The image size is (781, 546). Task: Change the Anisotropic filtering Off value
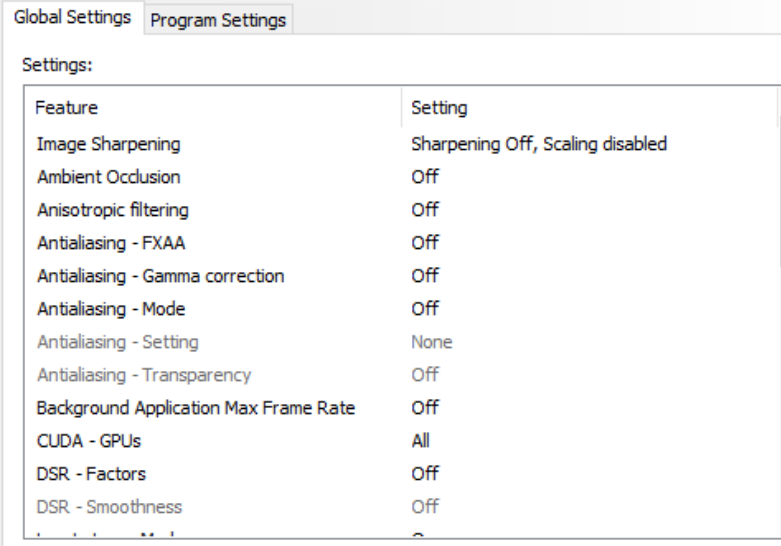click(425, 210)
